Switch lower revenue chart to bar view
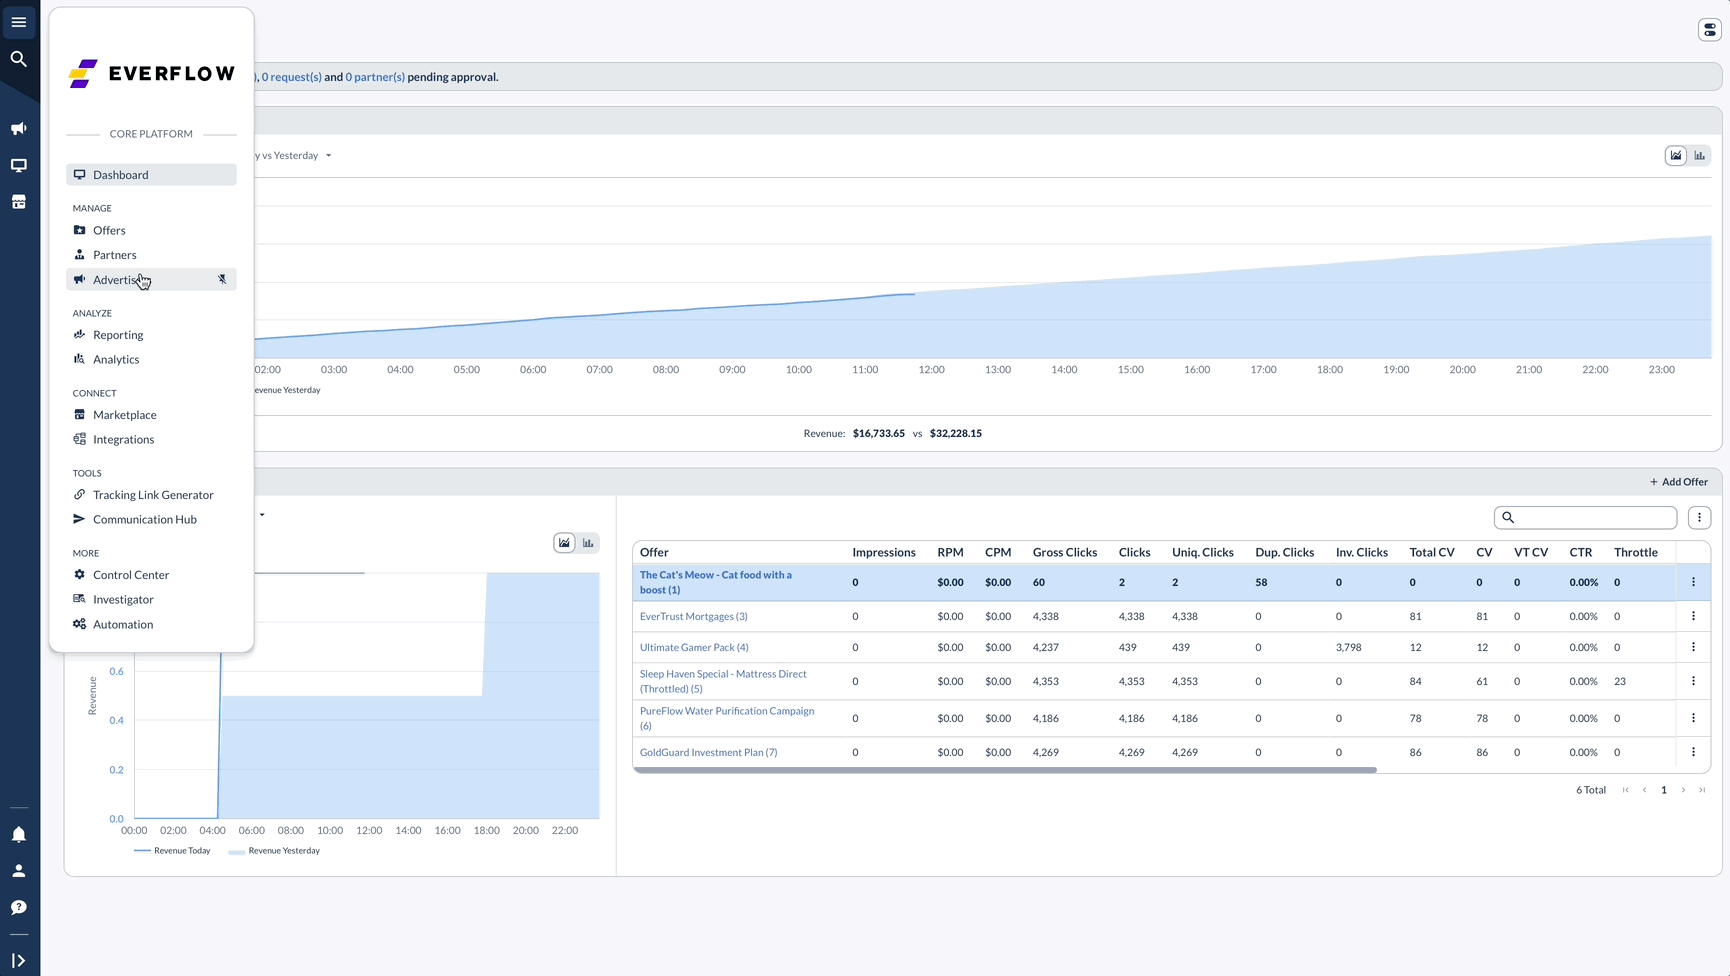 click(x=588, y=543)
